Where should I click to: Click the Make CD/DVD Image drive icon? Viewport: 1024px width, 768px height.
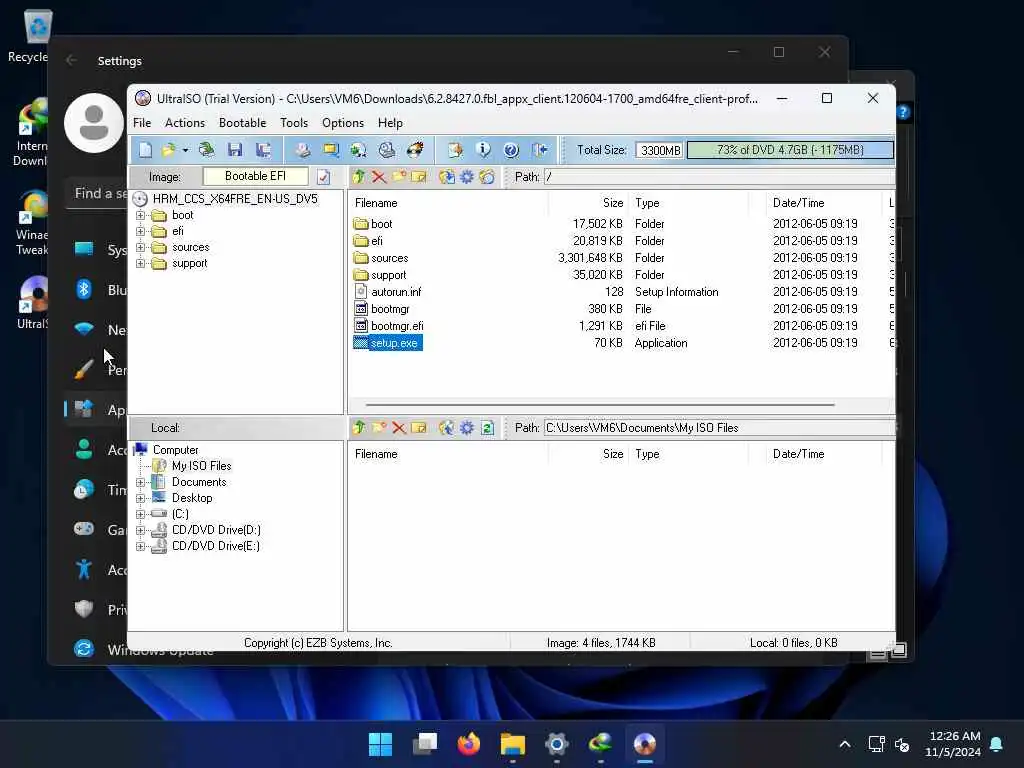point(302,150)
